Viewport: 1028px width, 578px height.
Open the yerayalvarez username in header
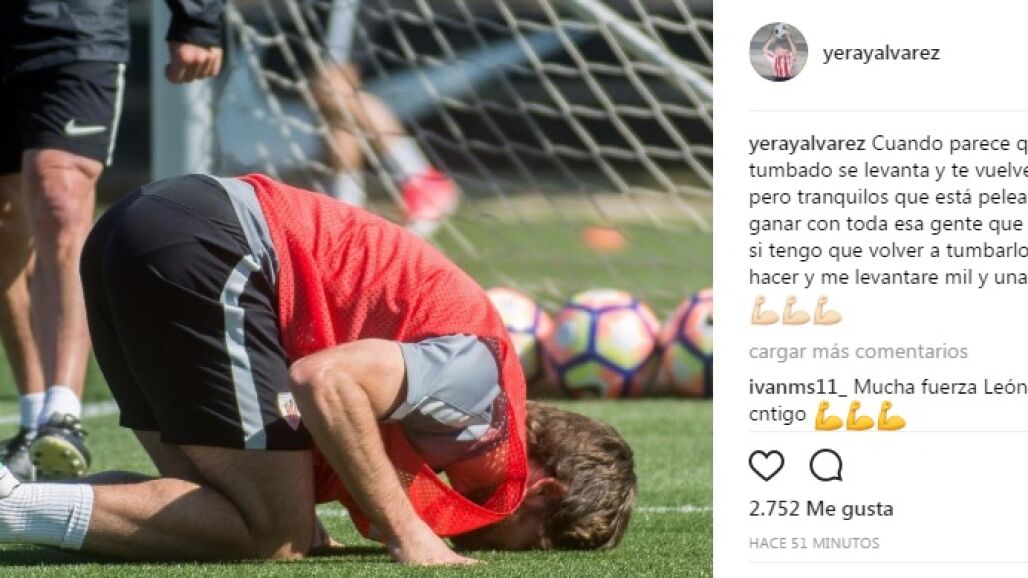[881, 53]
